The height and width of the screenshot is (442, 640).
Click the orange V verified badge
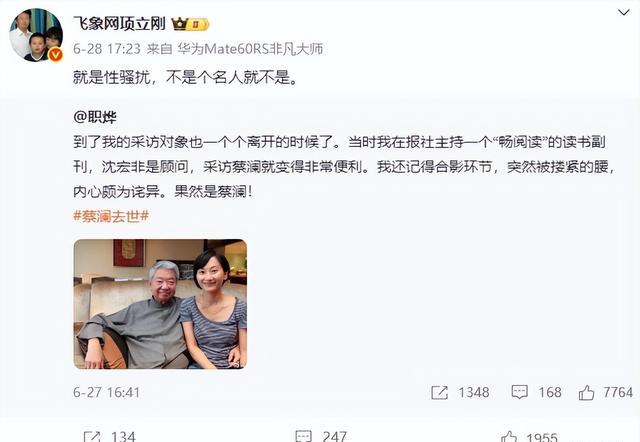[x=56, y=55]
